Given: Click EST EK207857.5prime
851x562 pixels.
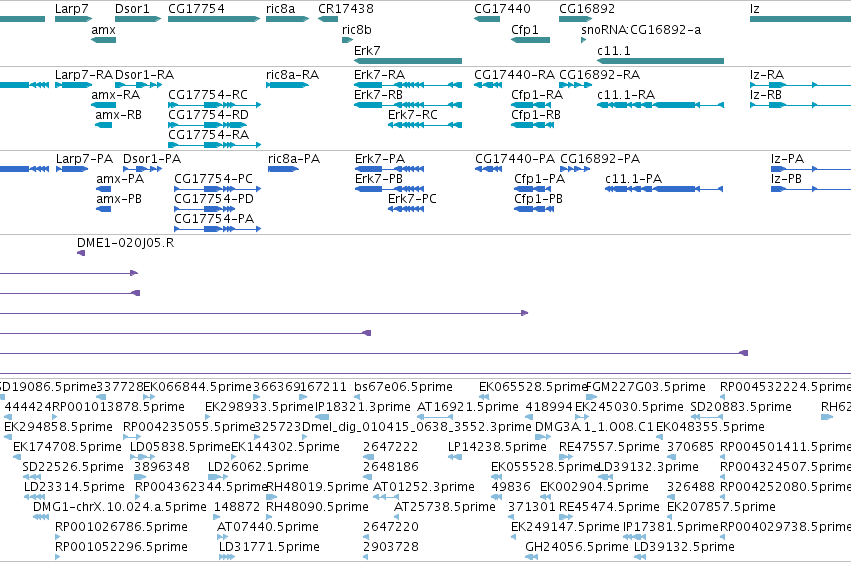Looking at the screenshot, I should 670,517.
